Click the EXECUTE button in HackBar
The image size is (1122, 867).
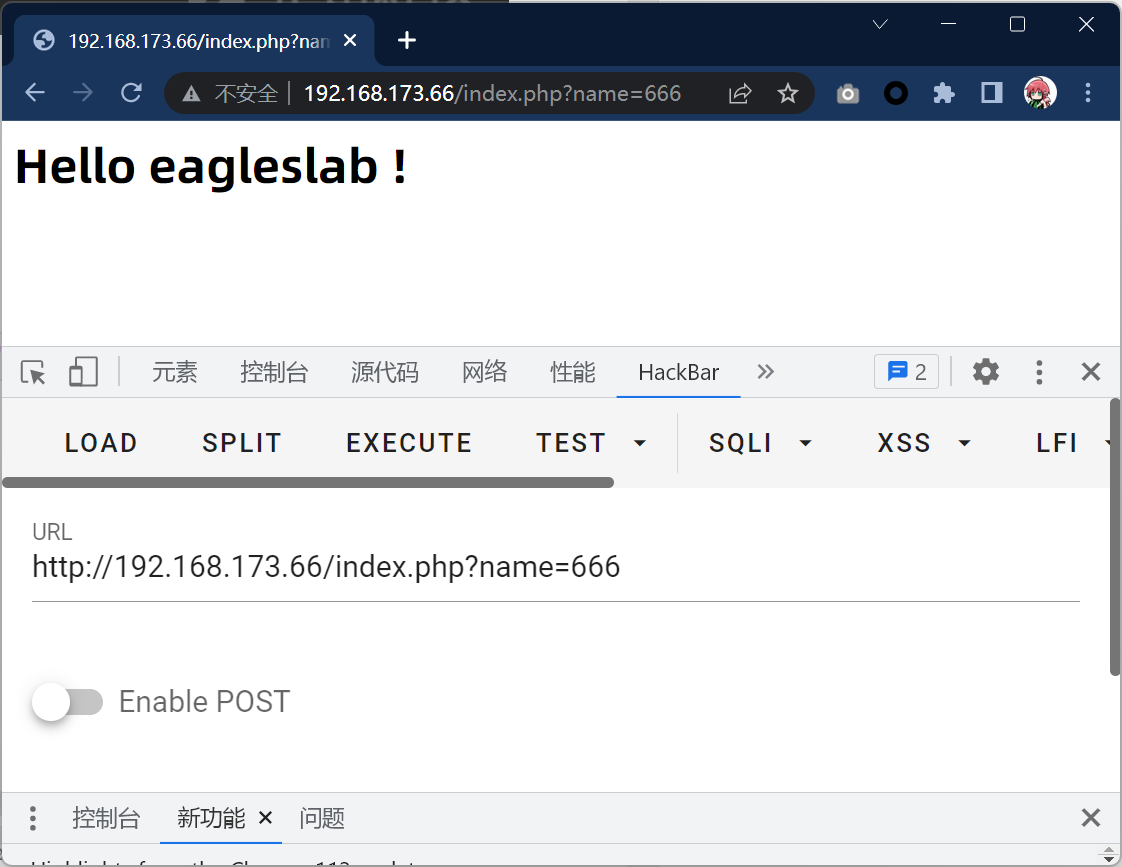pyautogui.click(x=409, y=443)
